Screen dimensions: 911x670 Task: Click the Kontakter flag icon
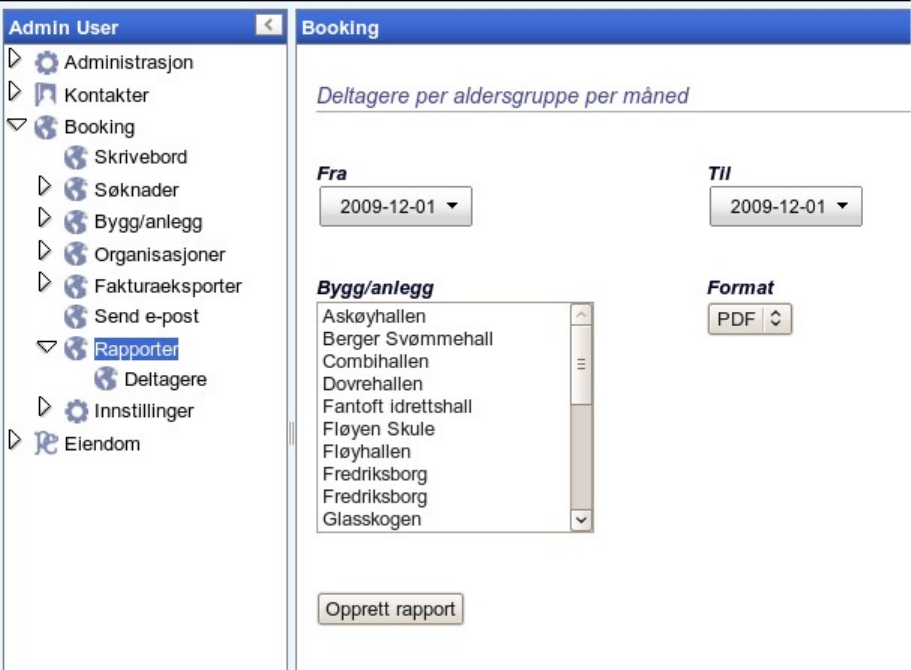47,96
